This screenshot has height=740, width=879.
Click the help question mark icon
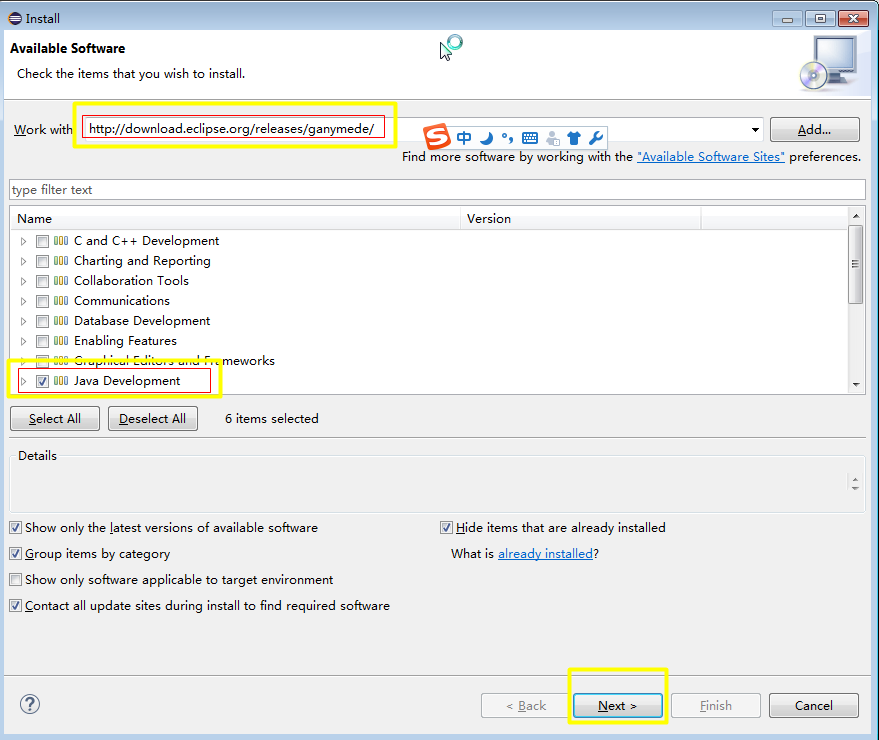[x=30, y=704]
